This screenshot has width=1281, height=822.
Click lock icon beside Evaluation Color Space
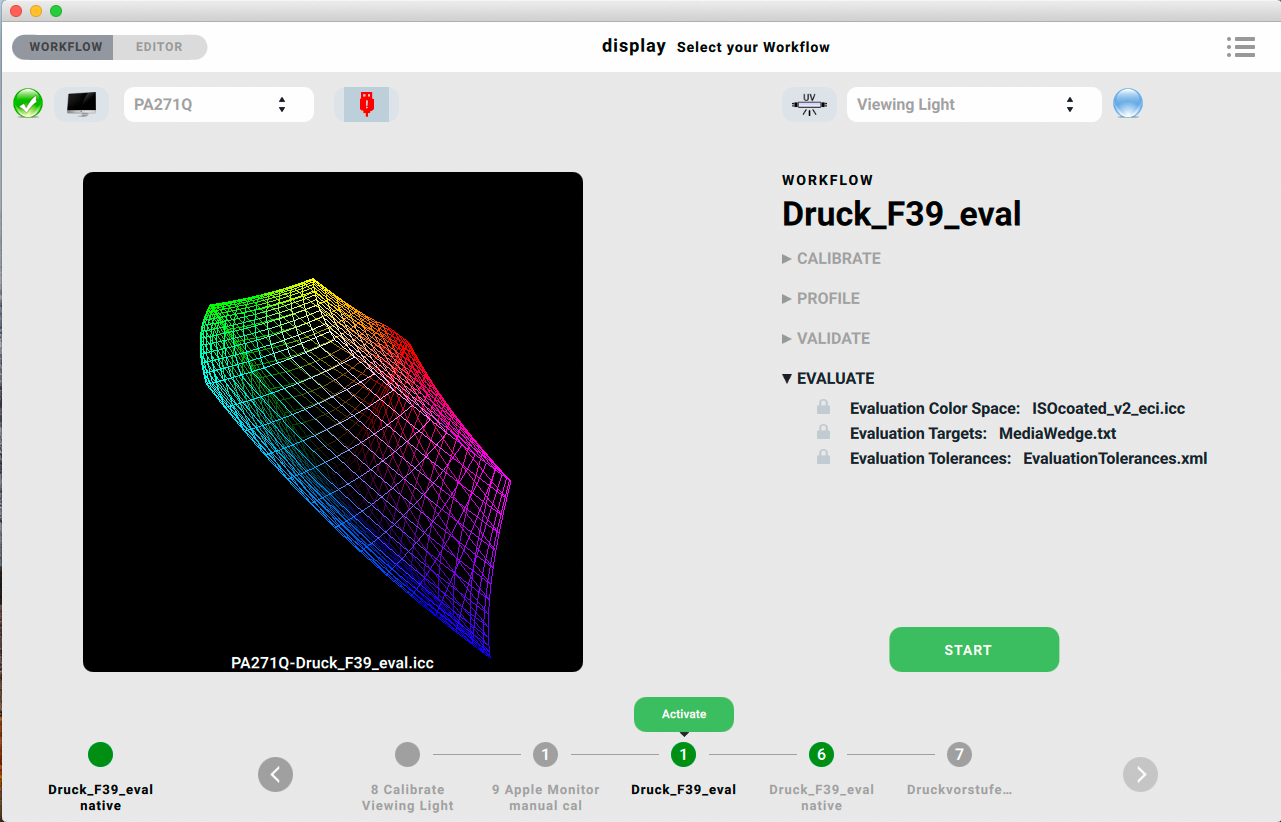click(823, 408)
